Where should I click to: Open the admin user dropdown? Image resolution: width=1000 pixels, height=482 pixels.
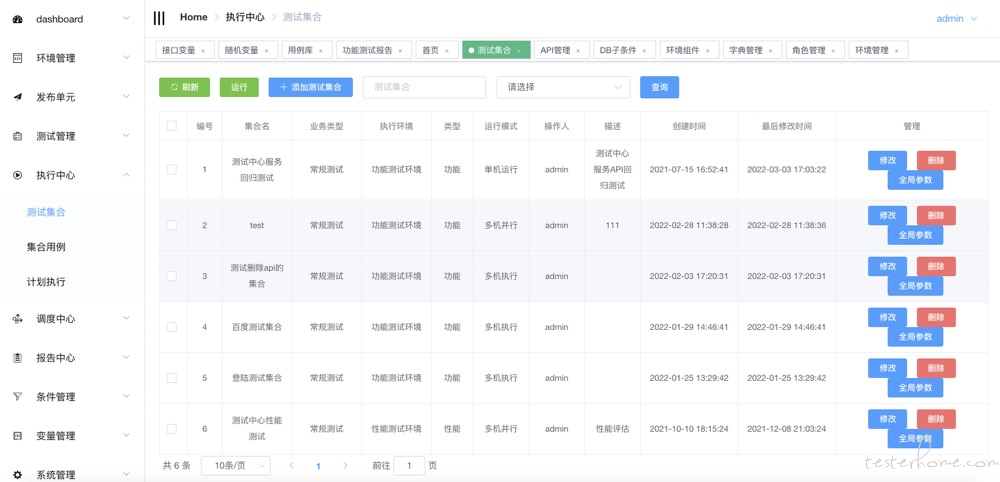(956, 19)
